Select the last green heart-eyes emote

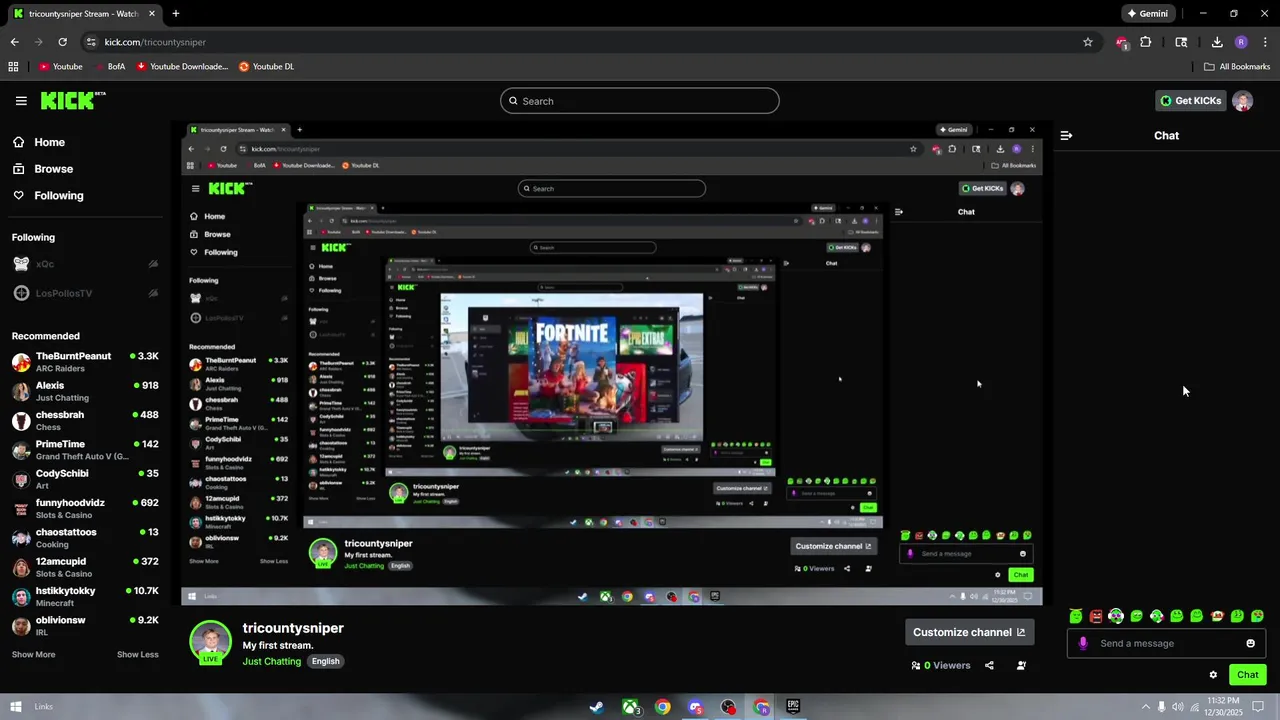[1257, 616]
